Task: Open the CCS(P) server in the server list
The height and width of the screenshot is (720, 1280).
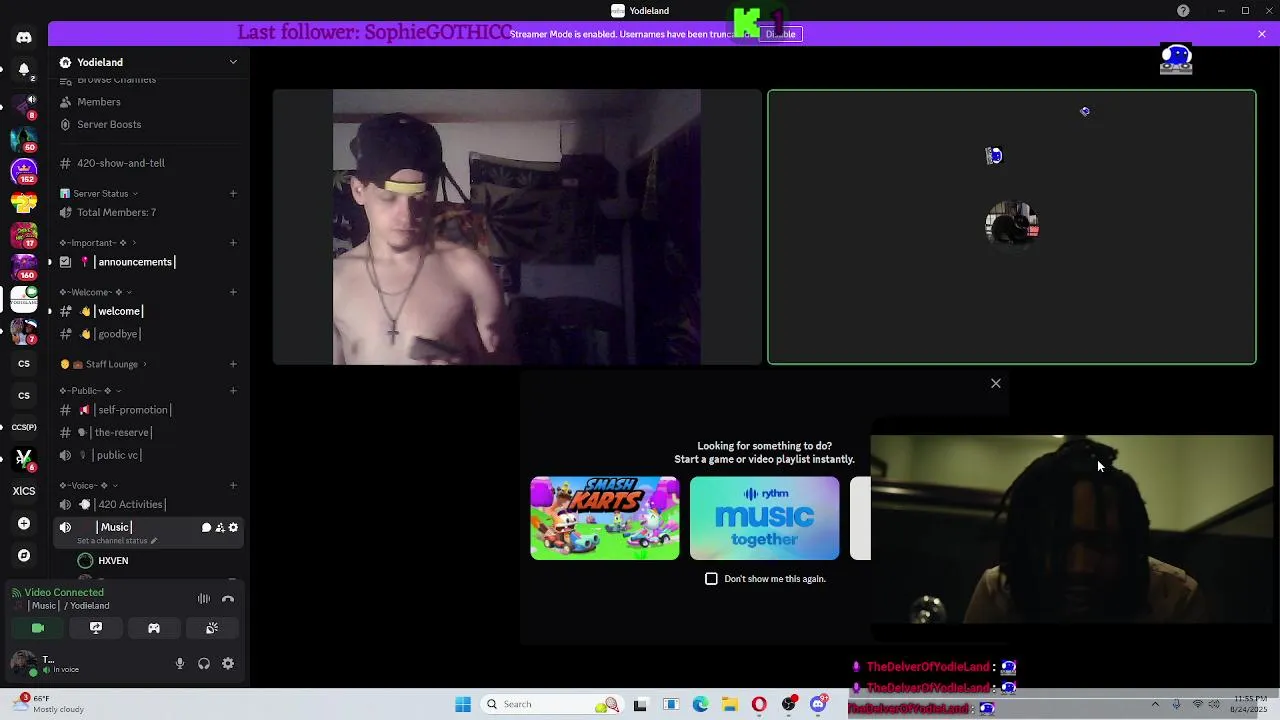Action: point(24,427)
